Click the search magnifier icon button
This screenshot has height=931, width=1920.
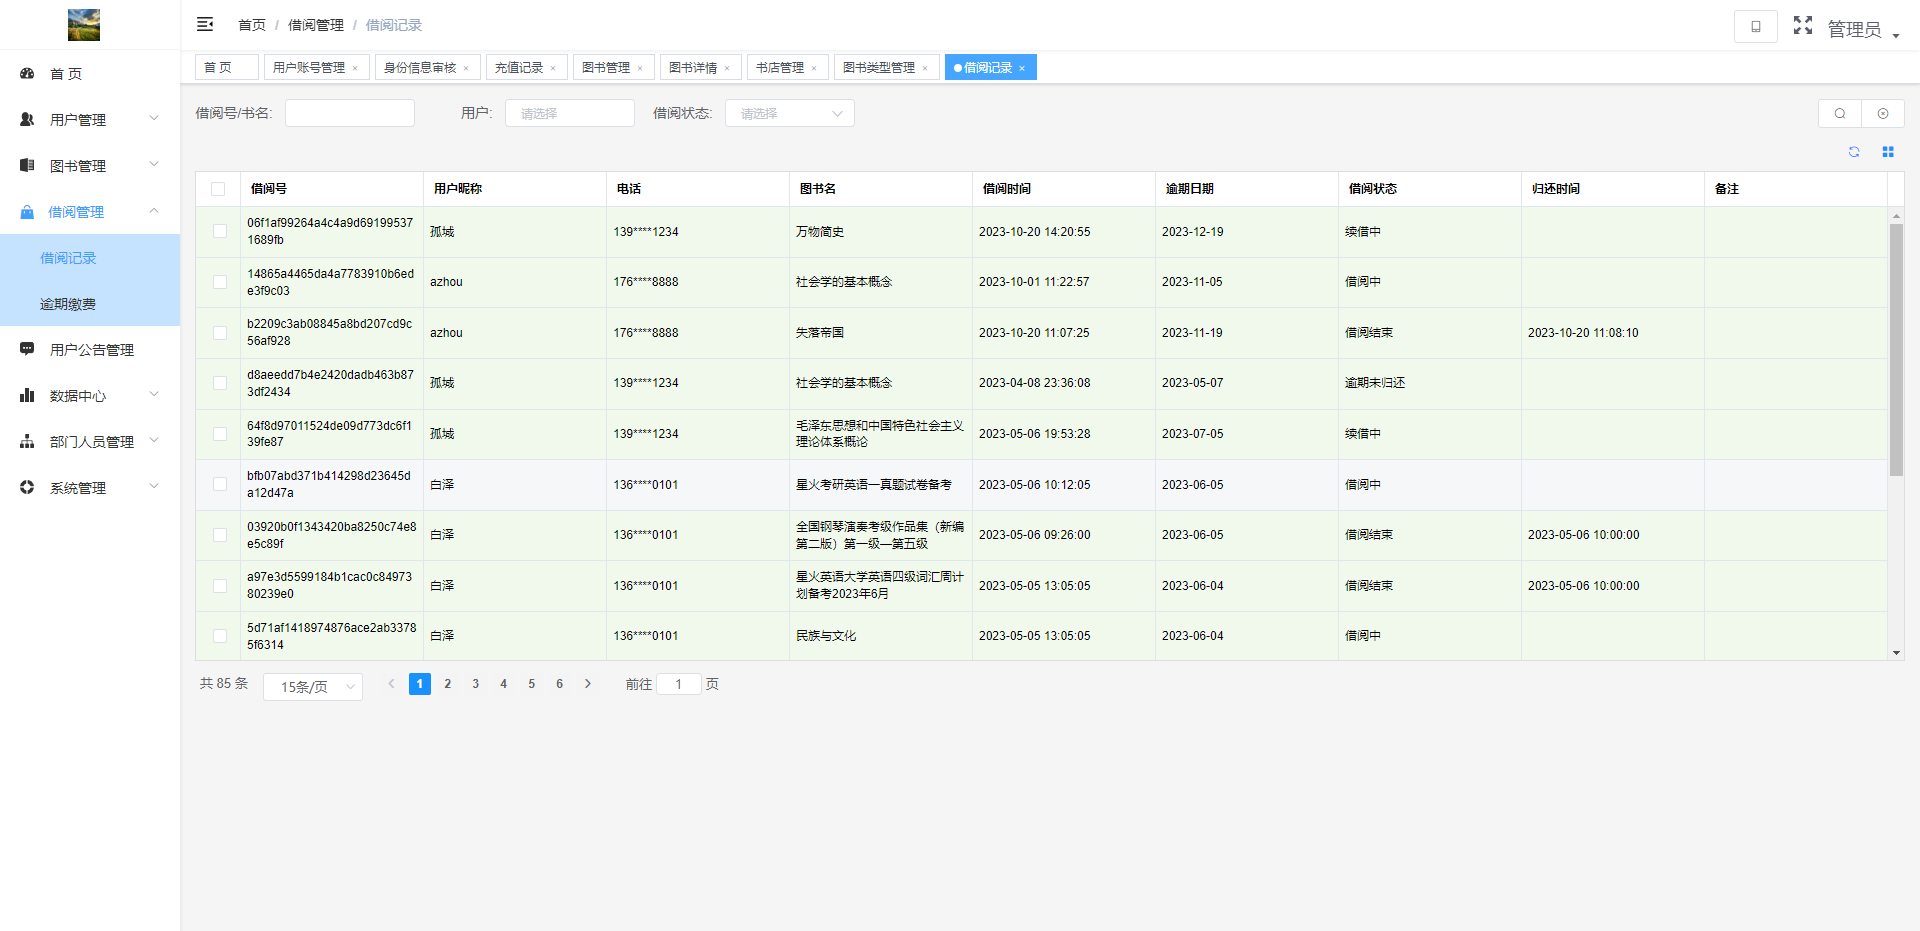pyautogui.click(x=1839, y=114)
